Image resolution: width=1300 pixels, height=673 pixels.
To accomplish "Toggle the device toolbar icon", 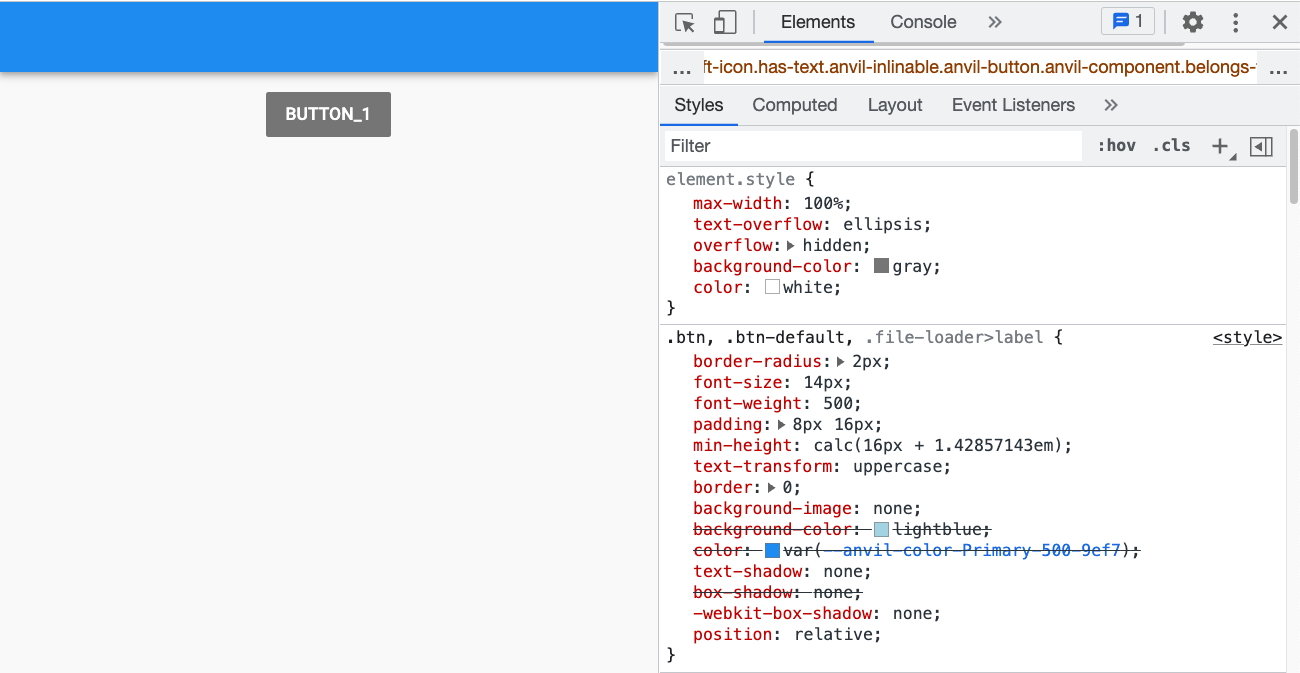I will 725,22.
